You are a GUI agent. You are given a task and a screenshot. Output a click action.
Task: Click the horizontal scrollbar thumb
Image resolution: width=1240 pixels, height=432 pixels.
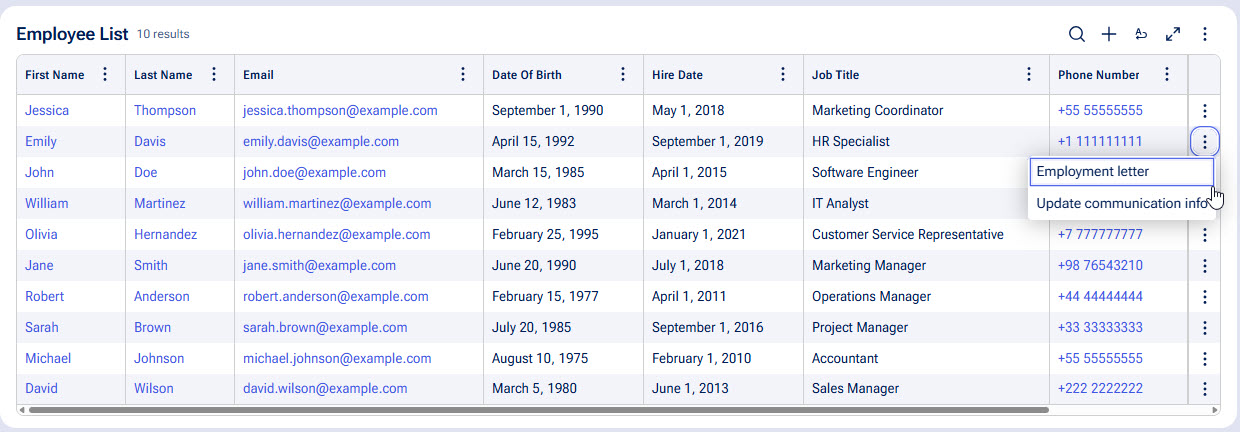[x=538, y=410]
